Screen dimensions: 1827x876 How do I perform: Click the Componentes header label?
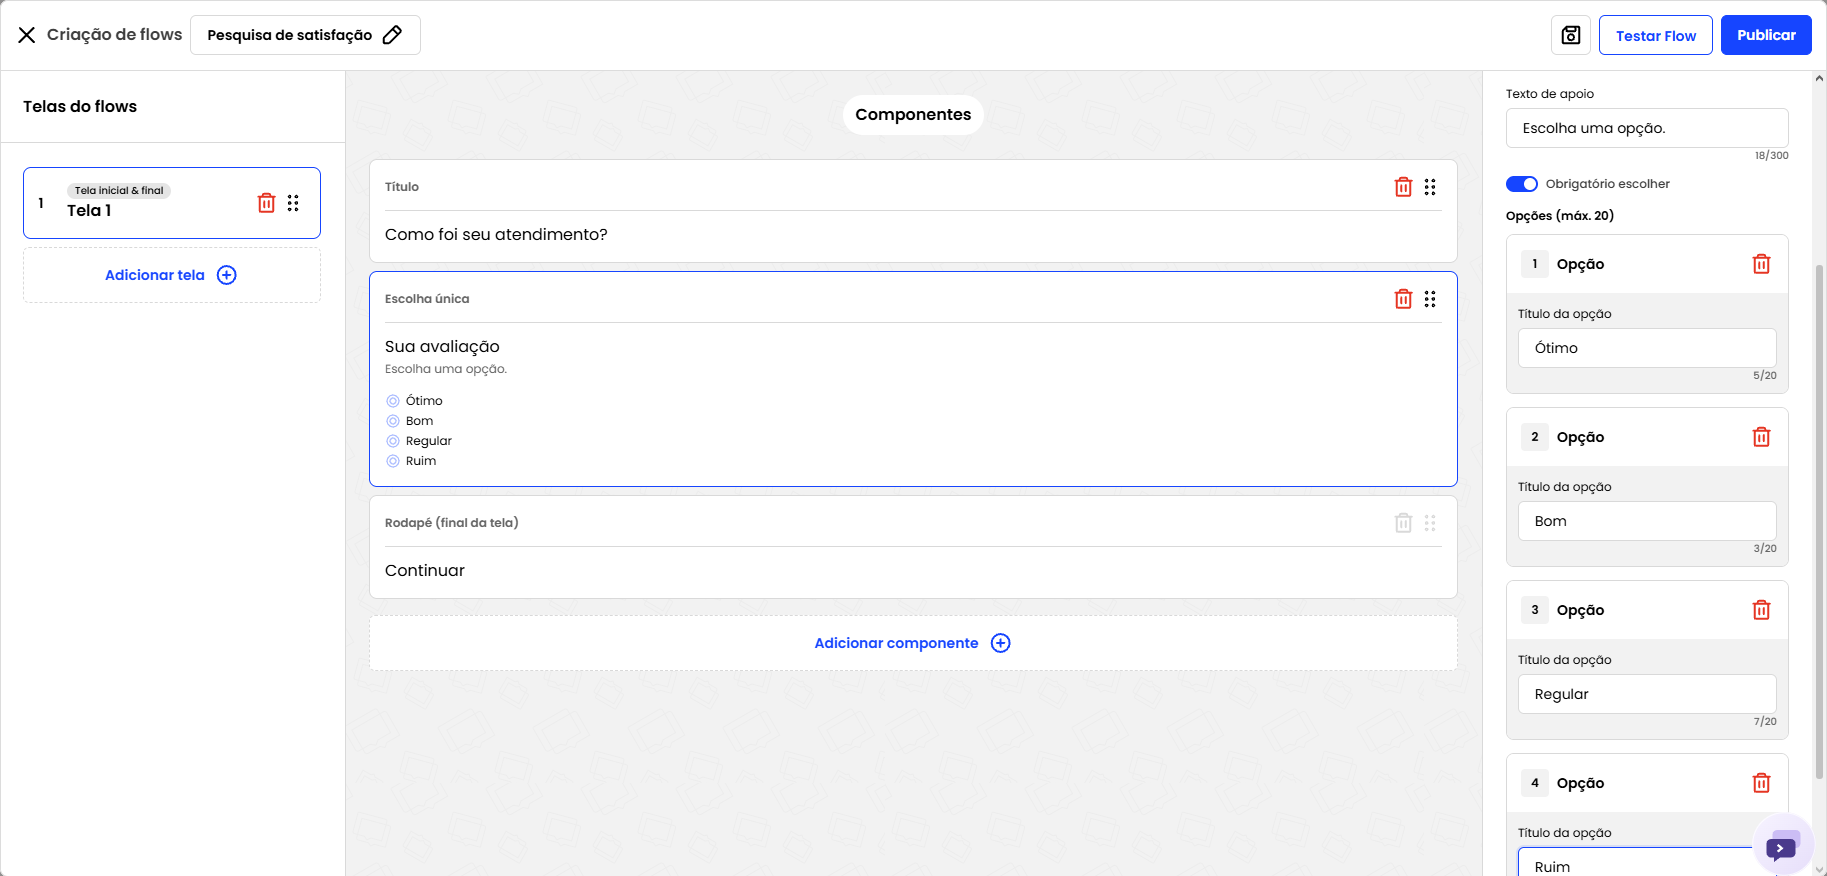[x=913, y=115]
